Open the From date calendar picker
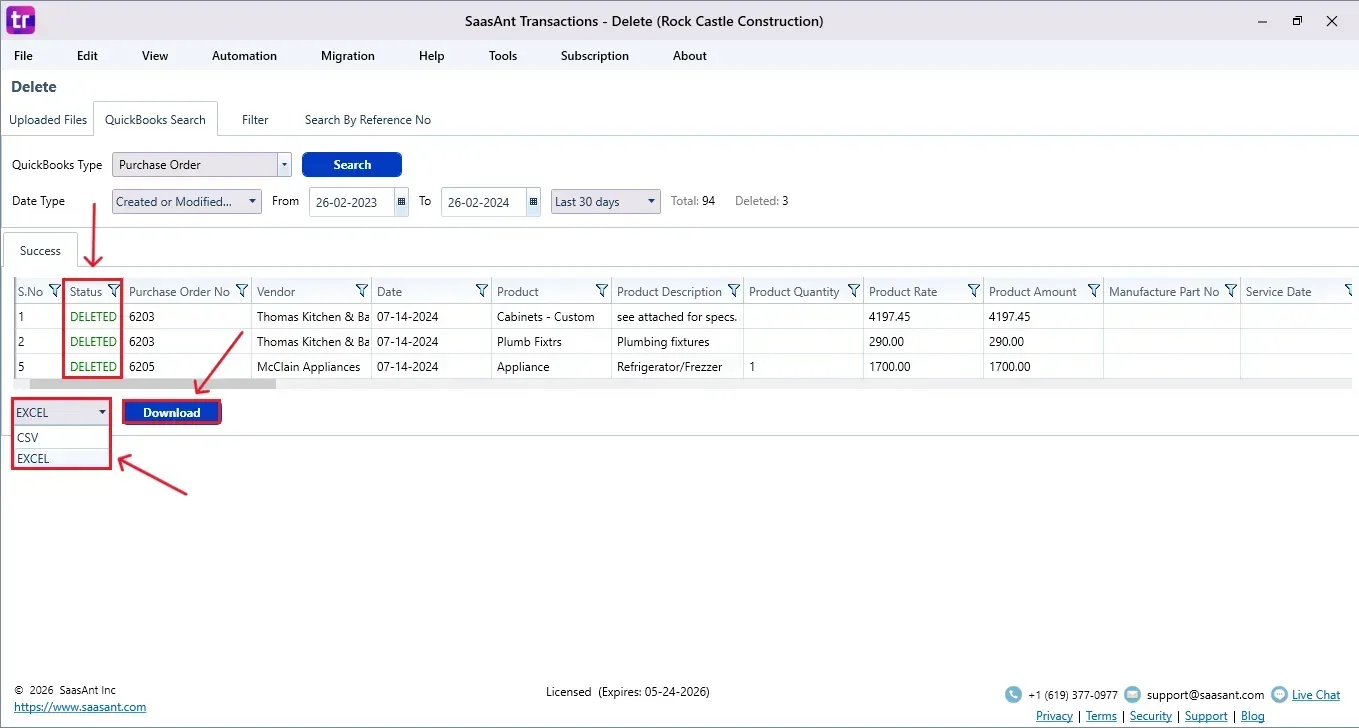This screenshot has width=1359, height=728. [x=402, y=201]
